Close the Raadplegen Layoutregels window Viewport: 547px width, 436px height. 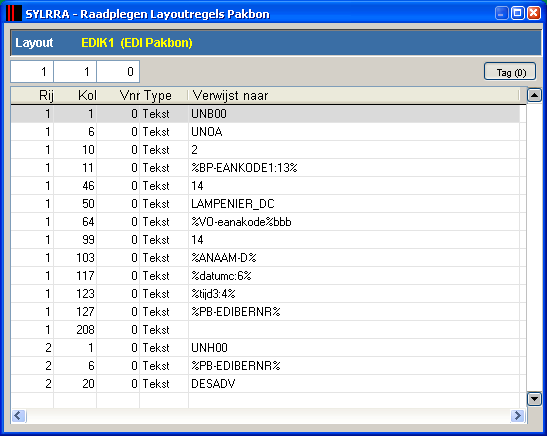point(534,14)
